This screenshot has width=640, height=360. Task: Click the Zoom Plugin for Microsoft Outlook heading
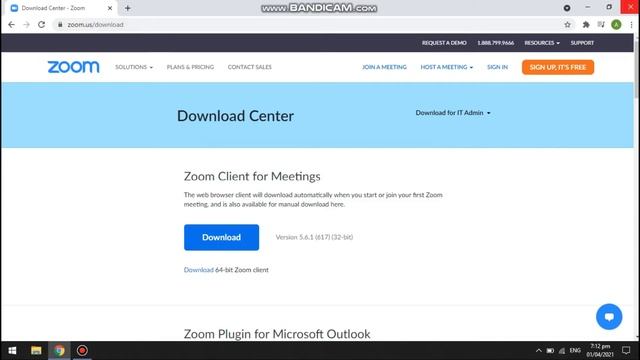[x=277, y=334]
